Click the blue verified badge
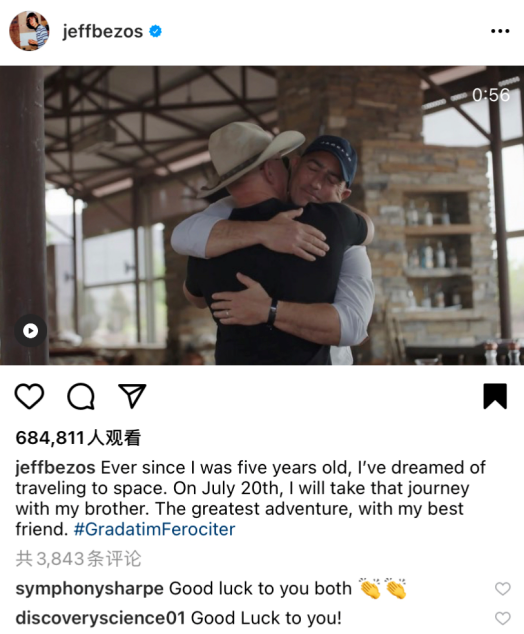The height and width of the screenshot is (634, 524). pyautogui.click(x=156, y=31)
